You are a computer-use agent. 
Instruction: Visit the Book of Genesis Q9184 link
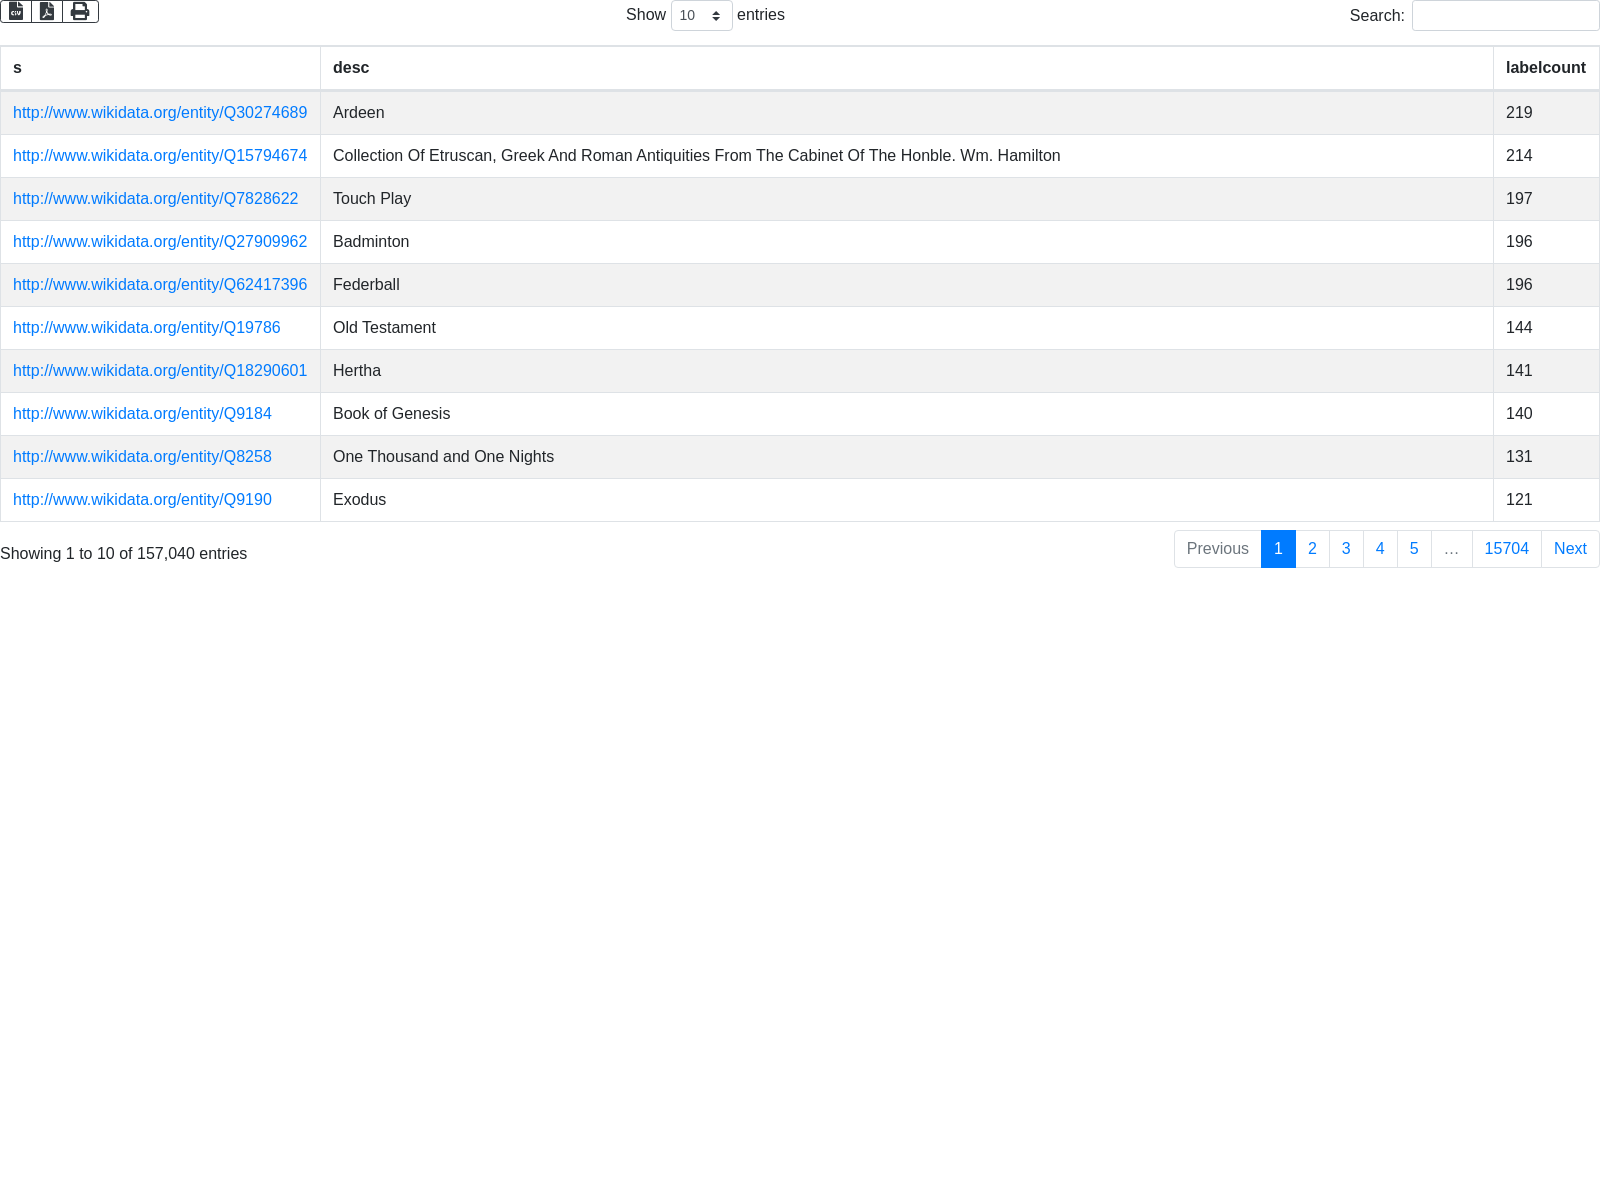click(142, 414)
